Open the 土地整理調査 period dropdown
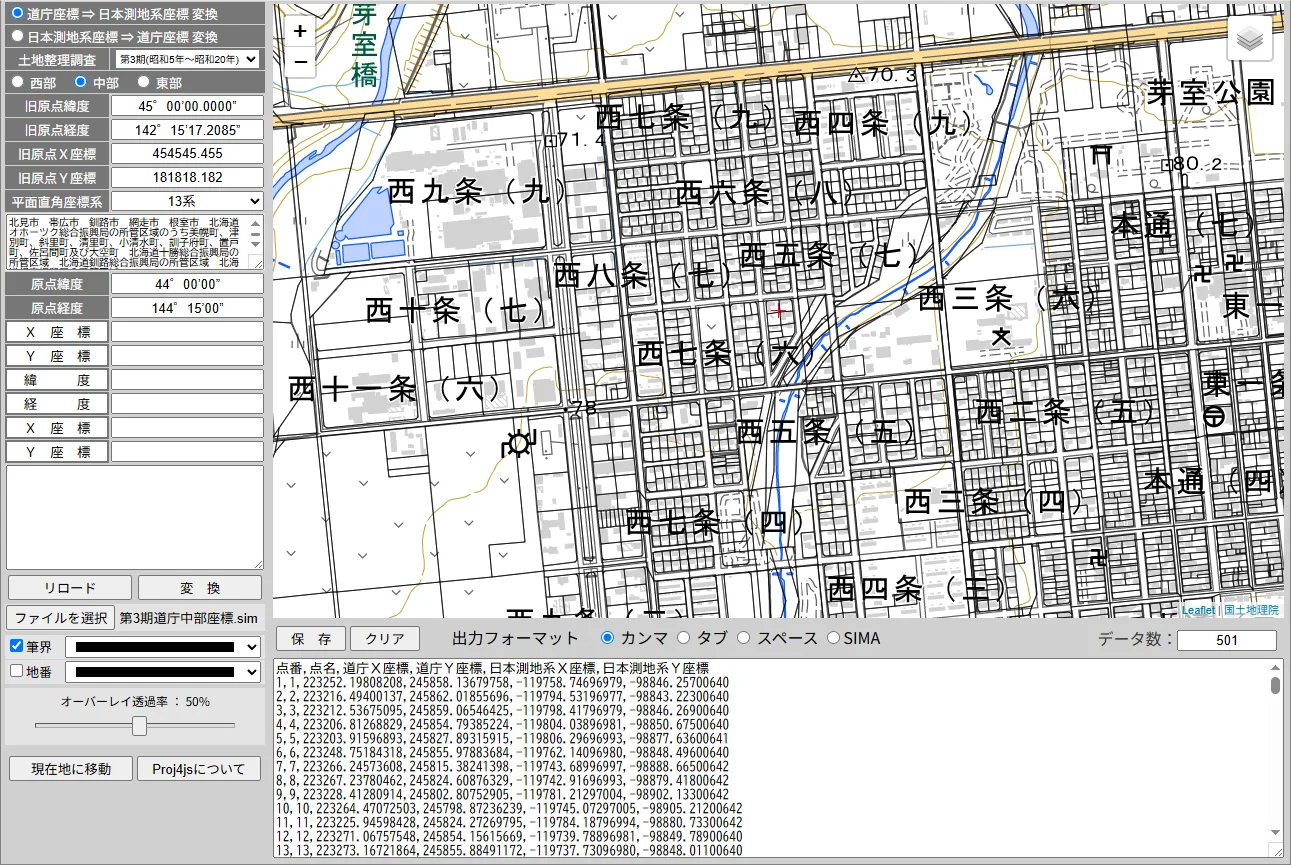Image resolution: width=1291 pixels, height=865 pixels. pos(187,59)
